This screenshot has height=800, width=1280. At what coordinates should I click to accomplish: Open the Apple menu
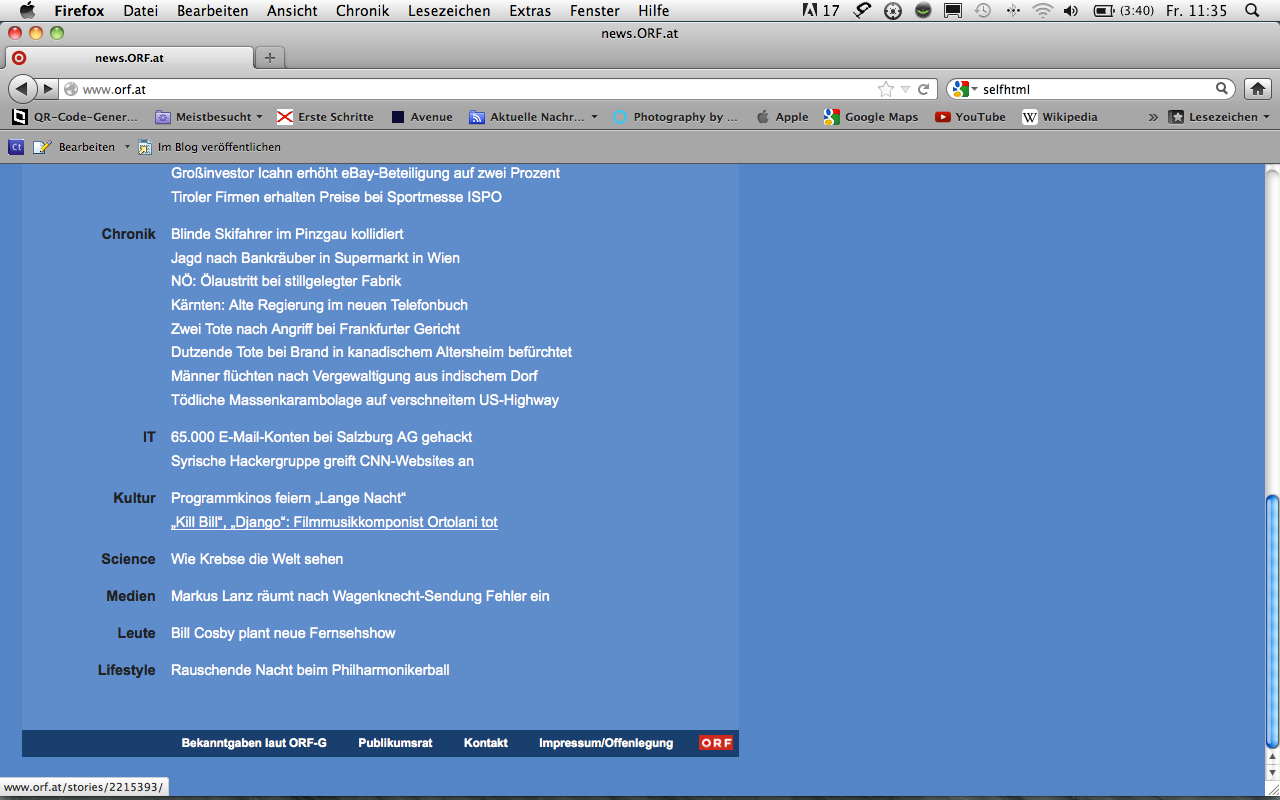(27, 11)
